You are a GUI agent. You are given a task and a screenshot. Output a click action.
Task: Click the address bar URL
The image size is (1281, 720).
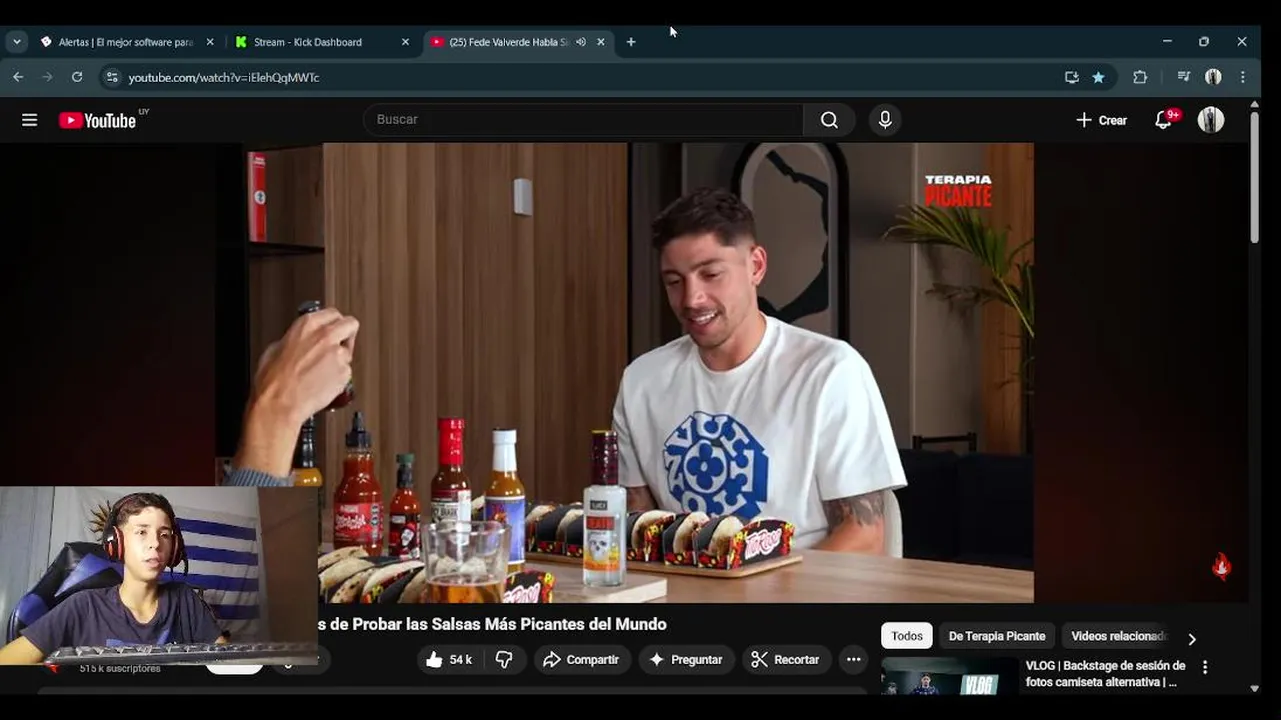(224, 77)
